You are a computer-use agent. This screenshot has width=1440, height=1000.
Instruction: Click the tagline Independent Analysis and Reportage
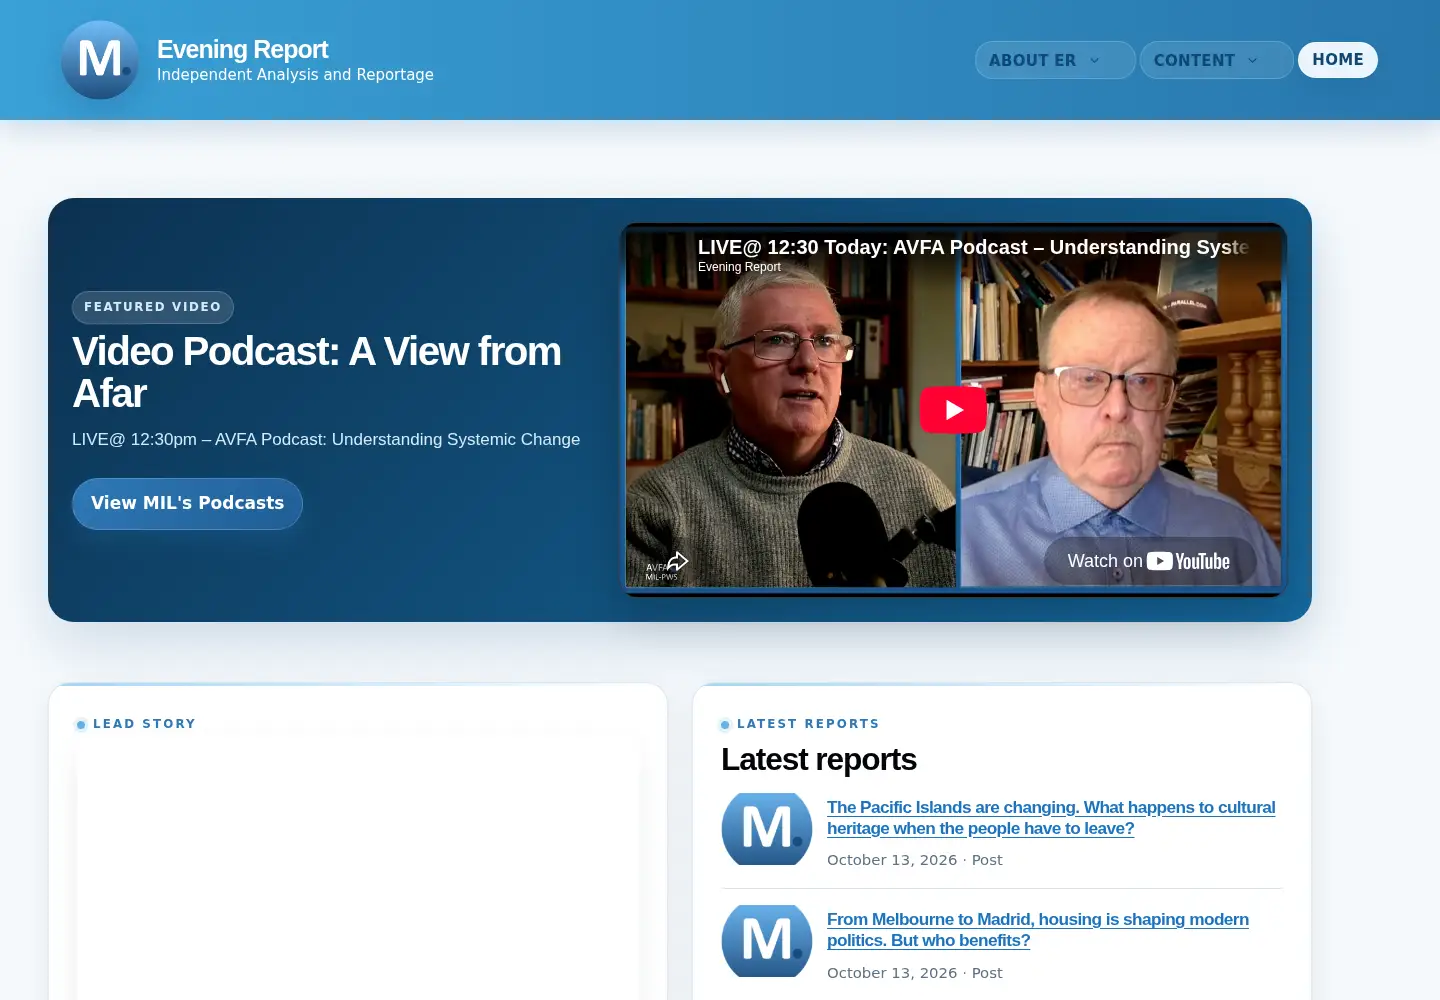[x=295, y=75]
